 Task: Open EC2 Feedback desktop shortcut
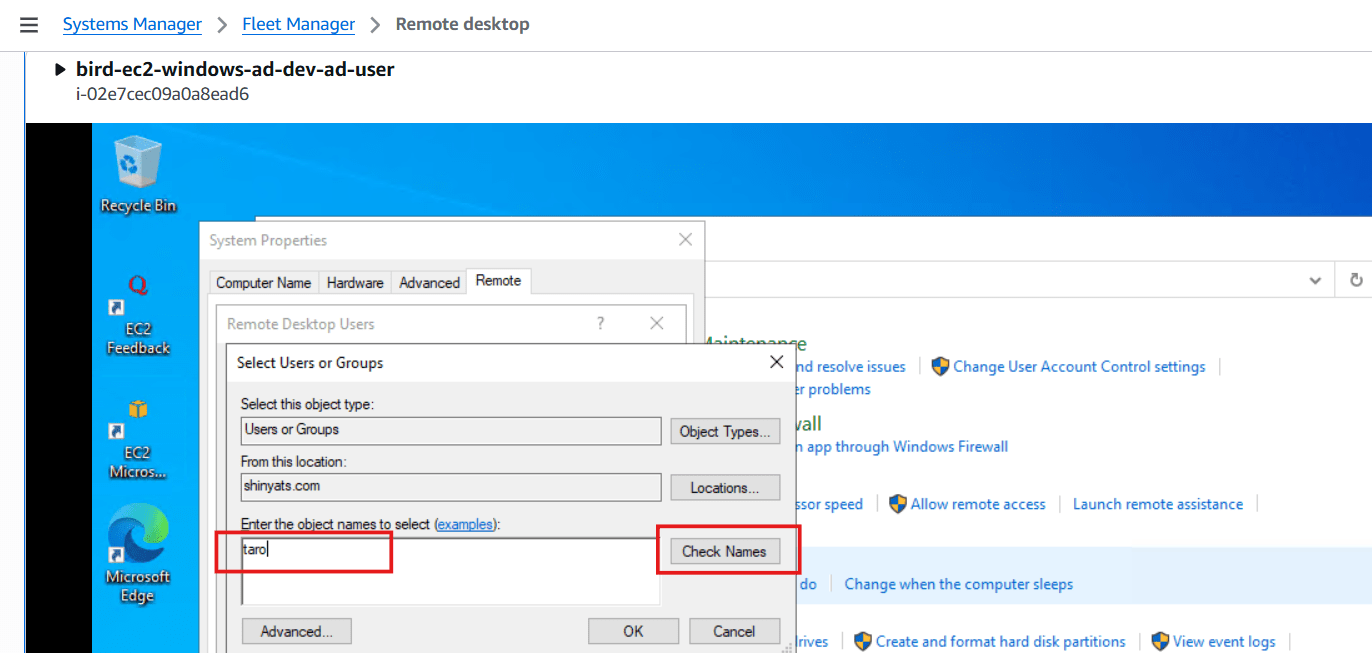point(138,315)
